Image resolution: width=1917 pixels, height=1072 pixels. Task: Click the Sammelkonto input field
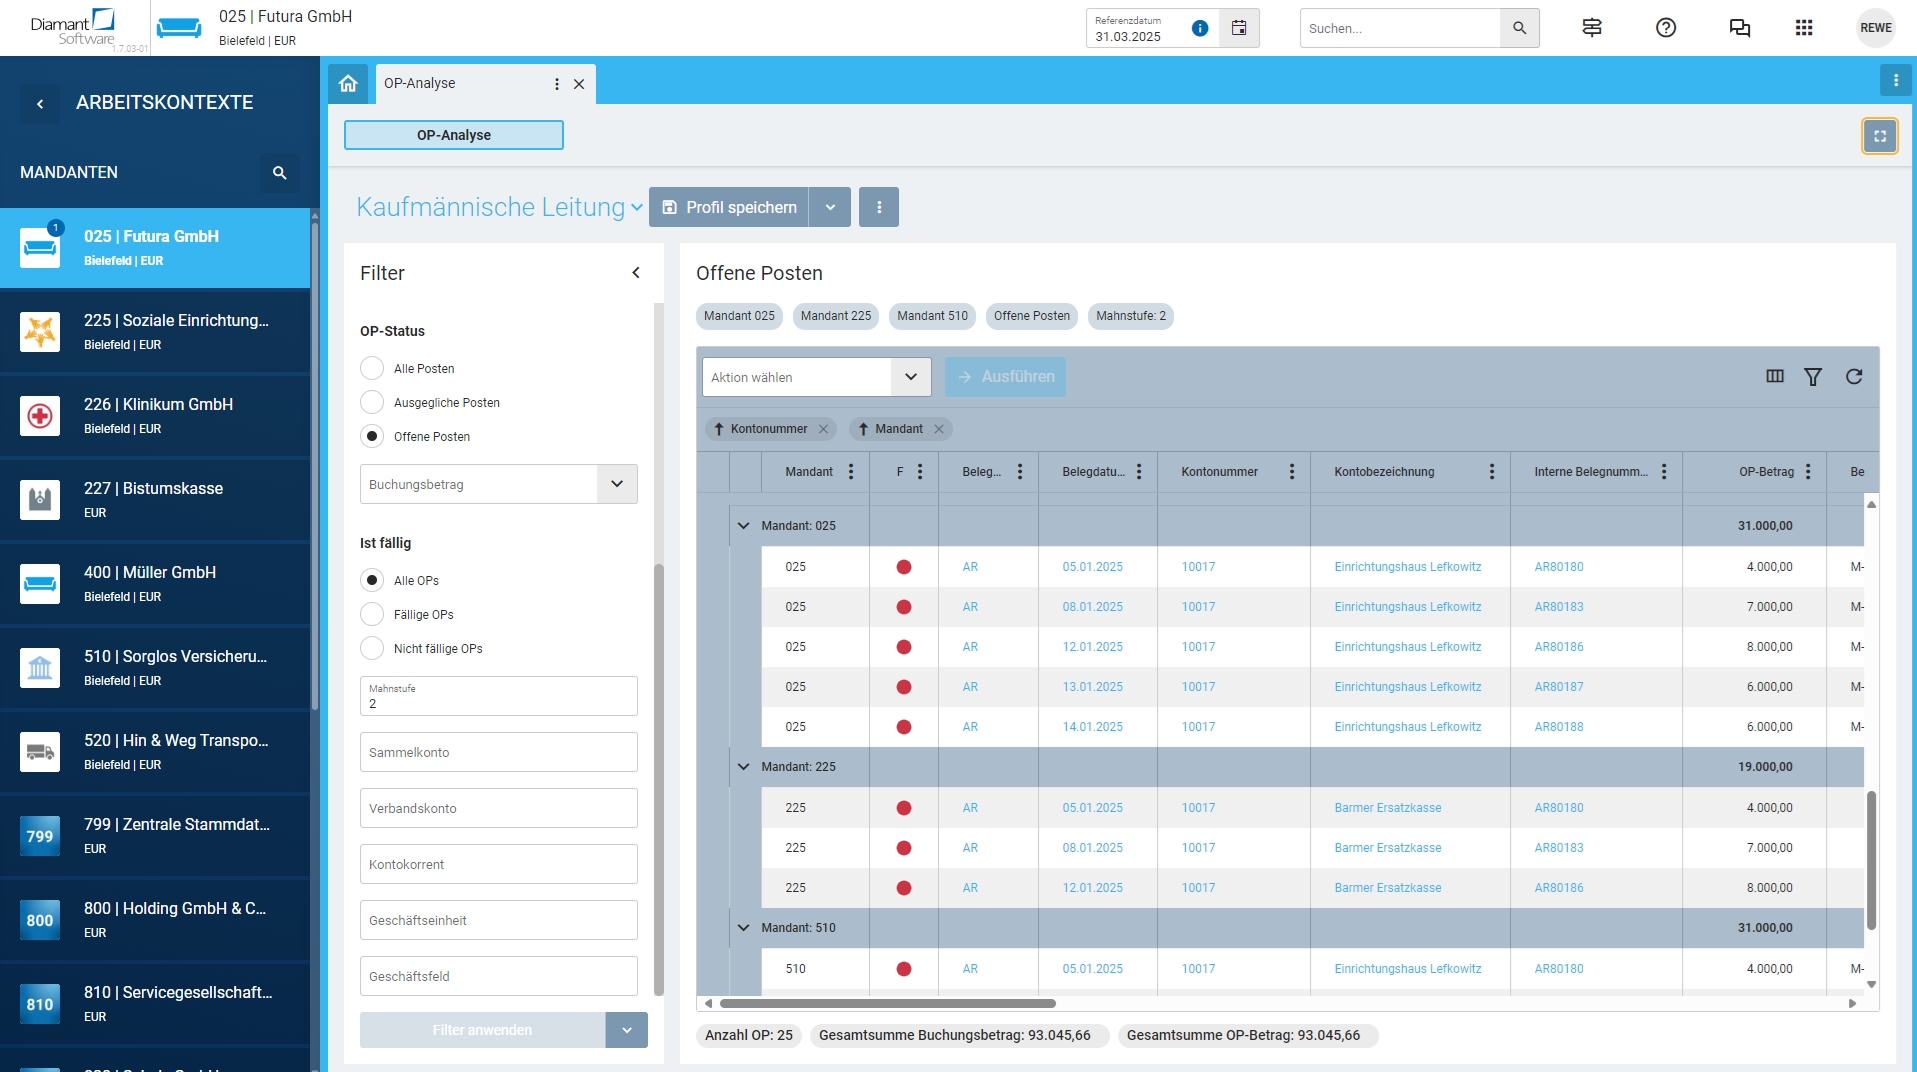[498, 752]
